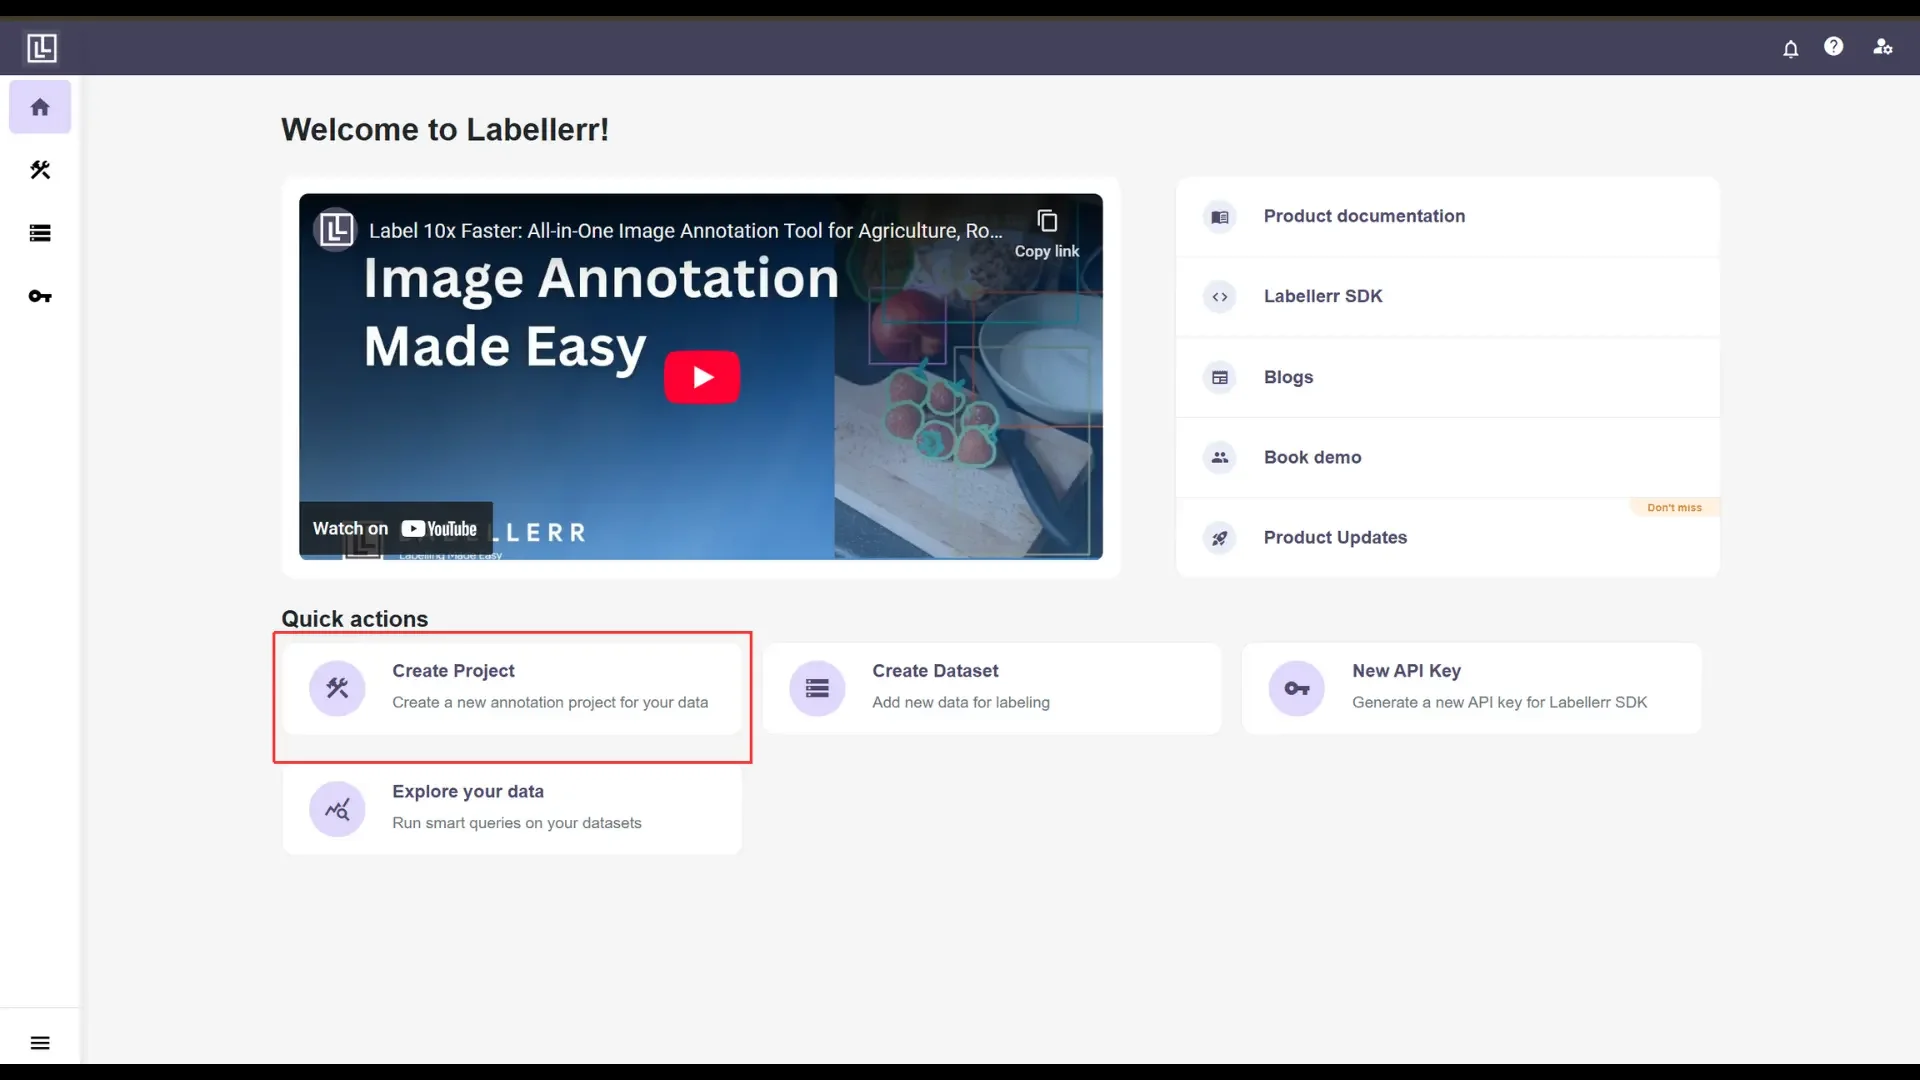Click the 'Quick actions' heading
The width and height of the screenshot is (1920, 1080).
[x=354, y=619]
